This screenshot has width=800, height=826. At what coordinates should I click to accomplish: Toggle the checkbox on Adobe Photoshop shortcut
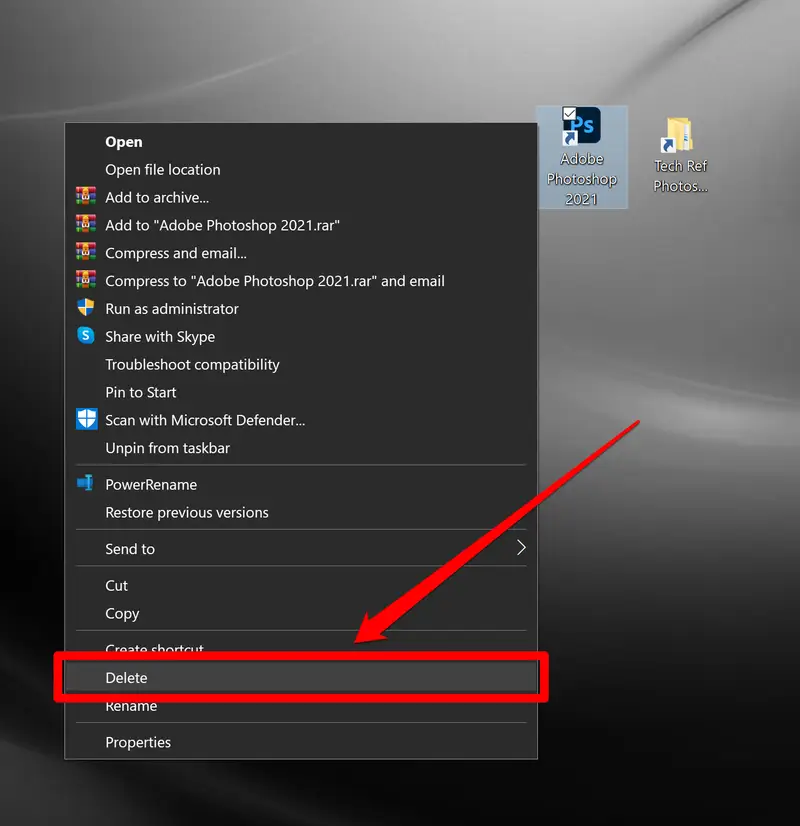[x=569, y=113]
